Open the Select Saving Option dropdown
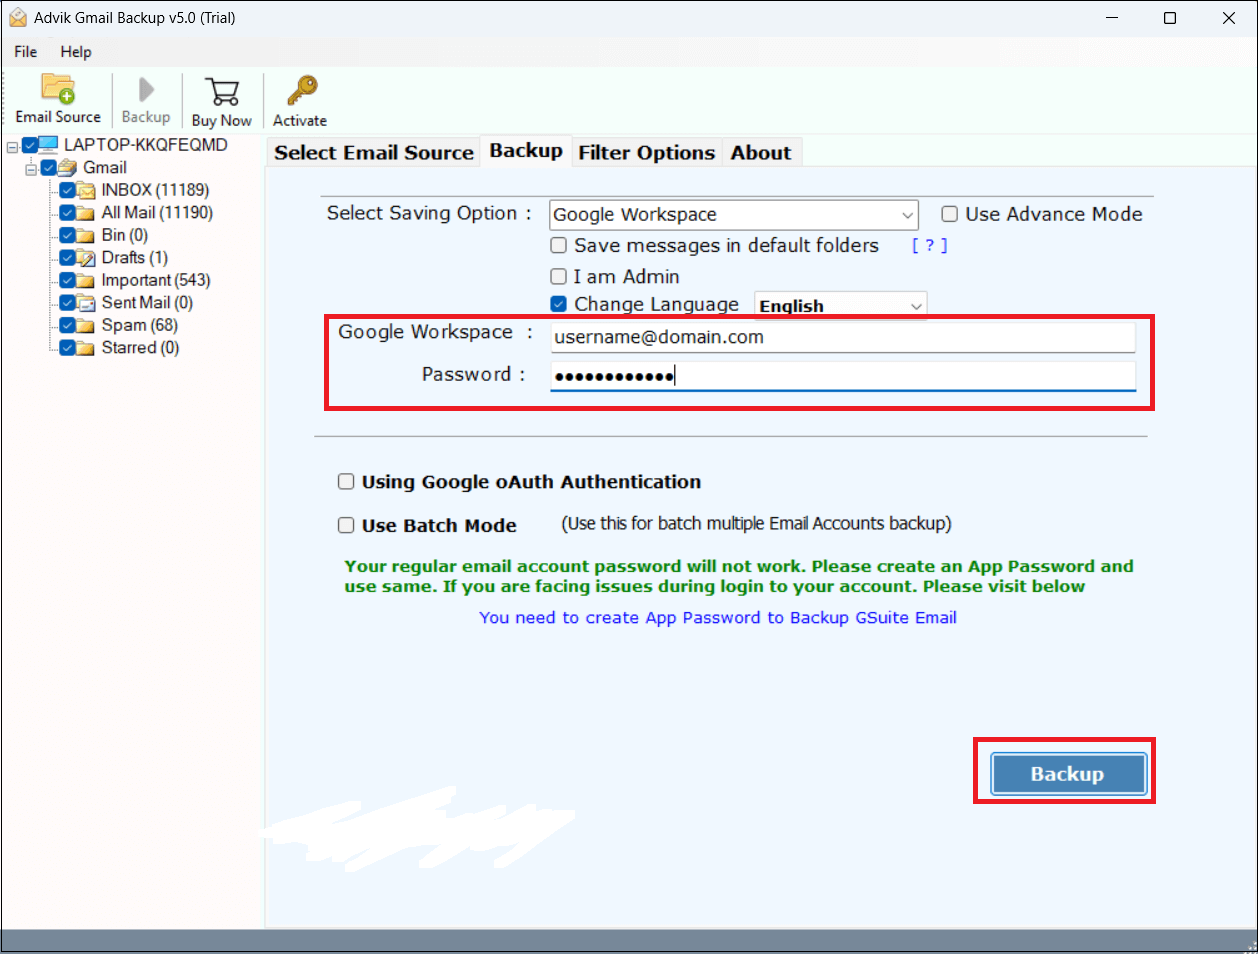 point(734,215)
